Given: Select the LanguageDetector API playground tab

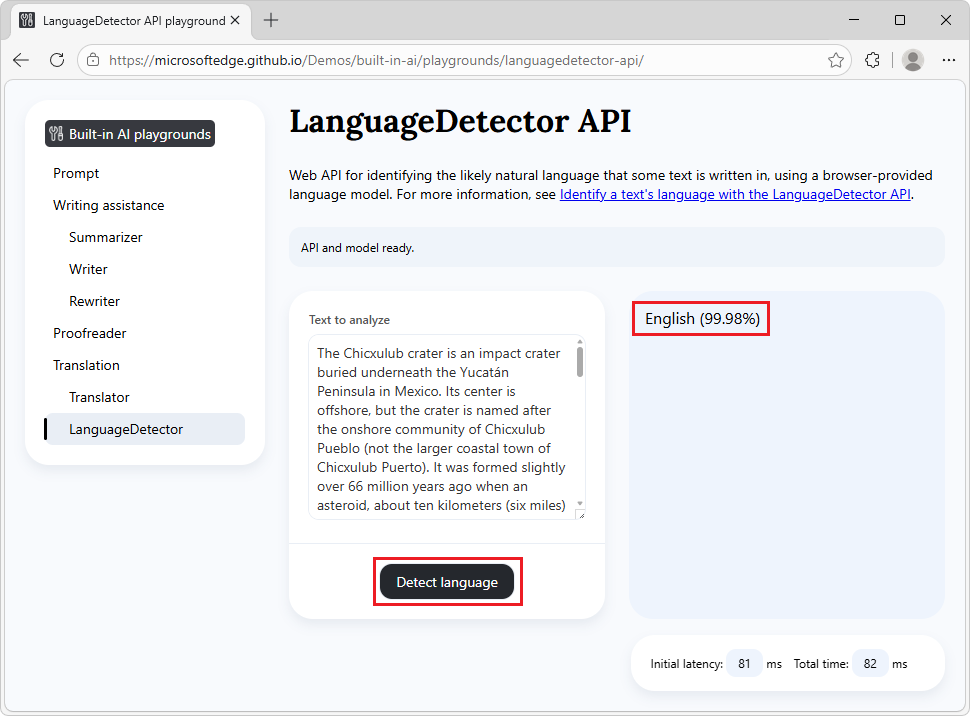Looking at the screenshot, I should pos(130,19).
